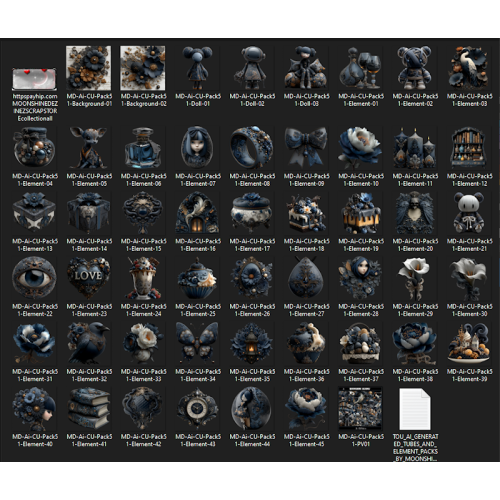
Task: Select the Element-11 candles file
Action: click(415, 148)
